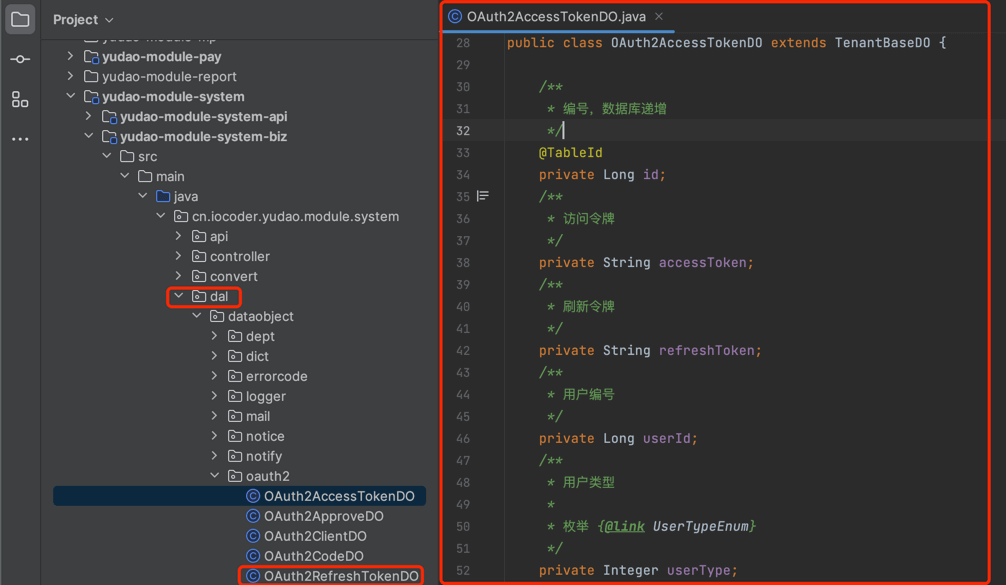Select OAuth2ClientDO in the project tree
Image resolution: width=1006 pixels, height=585 pixels.
tap(314, 536)
